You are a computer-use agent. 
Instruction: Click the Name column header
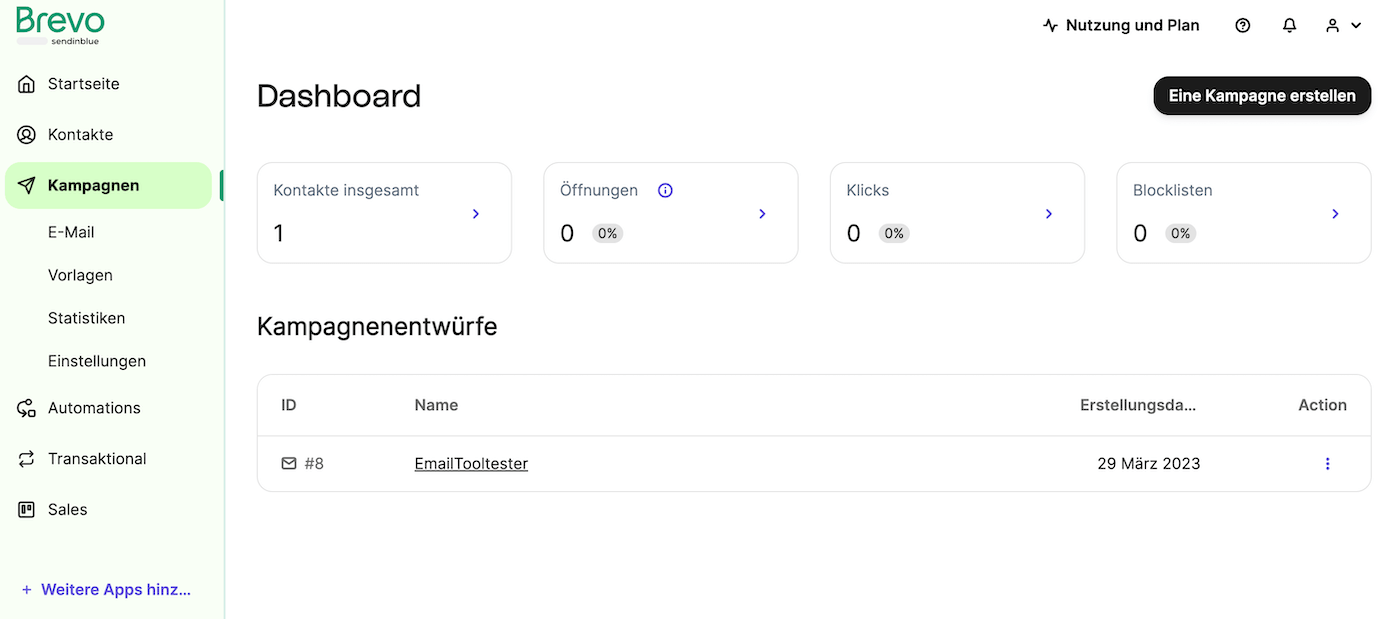pos(436,405)
